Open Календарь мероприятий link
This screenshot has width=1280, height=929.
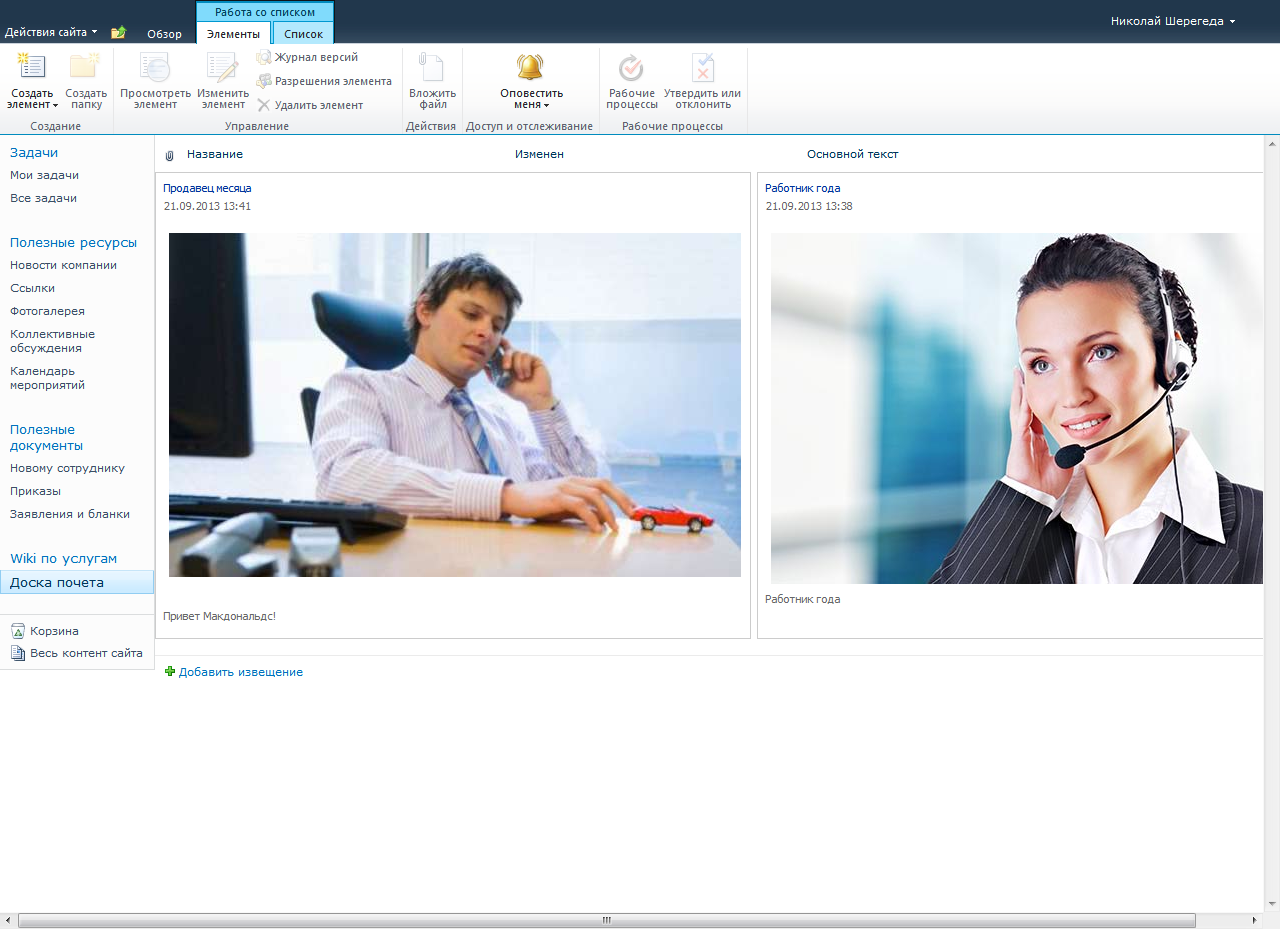point(47,378)
